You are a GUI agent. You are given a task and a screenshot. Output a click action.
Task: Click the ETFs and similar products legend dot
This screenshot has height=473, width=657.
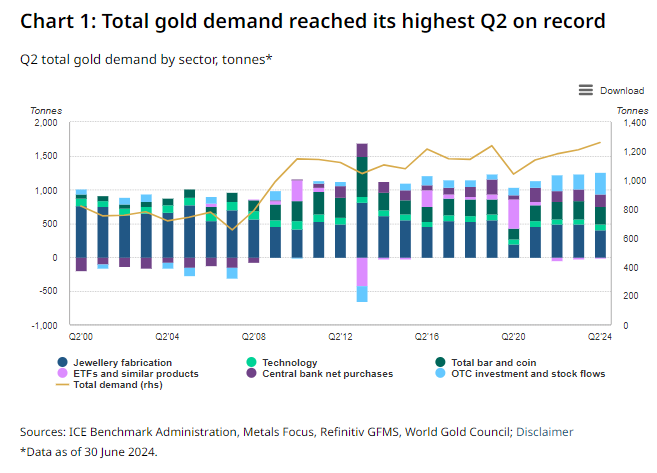64,374
